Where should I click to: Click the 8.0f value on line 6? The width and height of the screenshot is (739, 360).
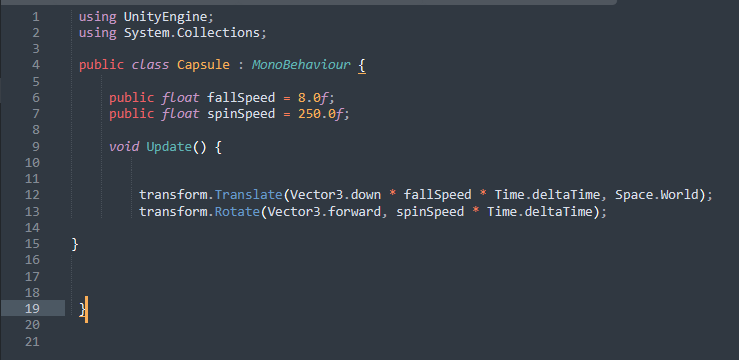(313, 98)
